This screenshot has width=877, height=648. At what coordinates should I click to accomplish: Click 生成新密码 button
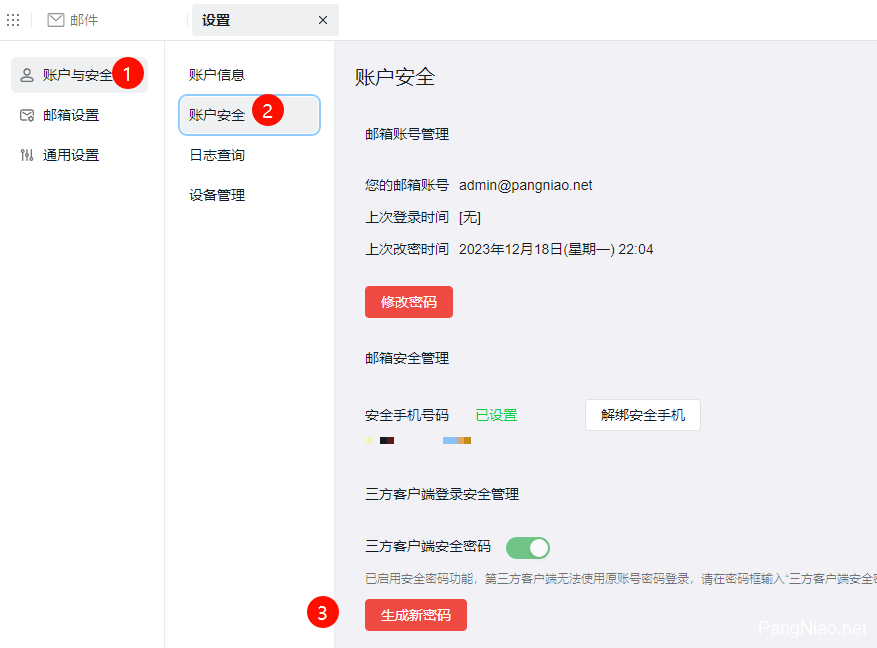click(x=416, y=615)
